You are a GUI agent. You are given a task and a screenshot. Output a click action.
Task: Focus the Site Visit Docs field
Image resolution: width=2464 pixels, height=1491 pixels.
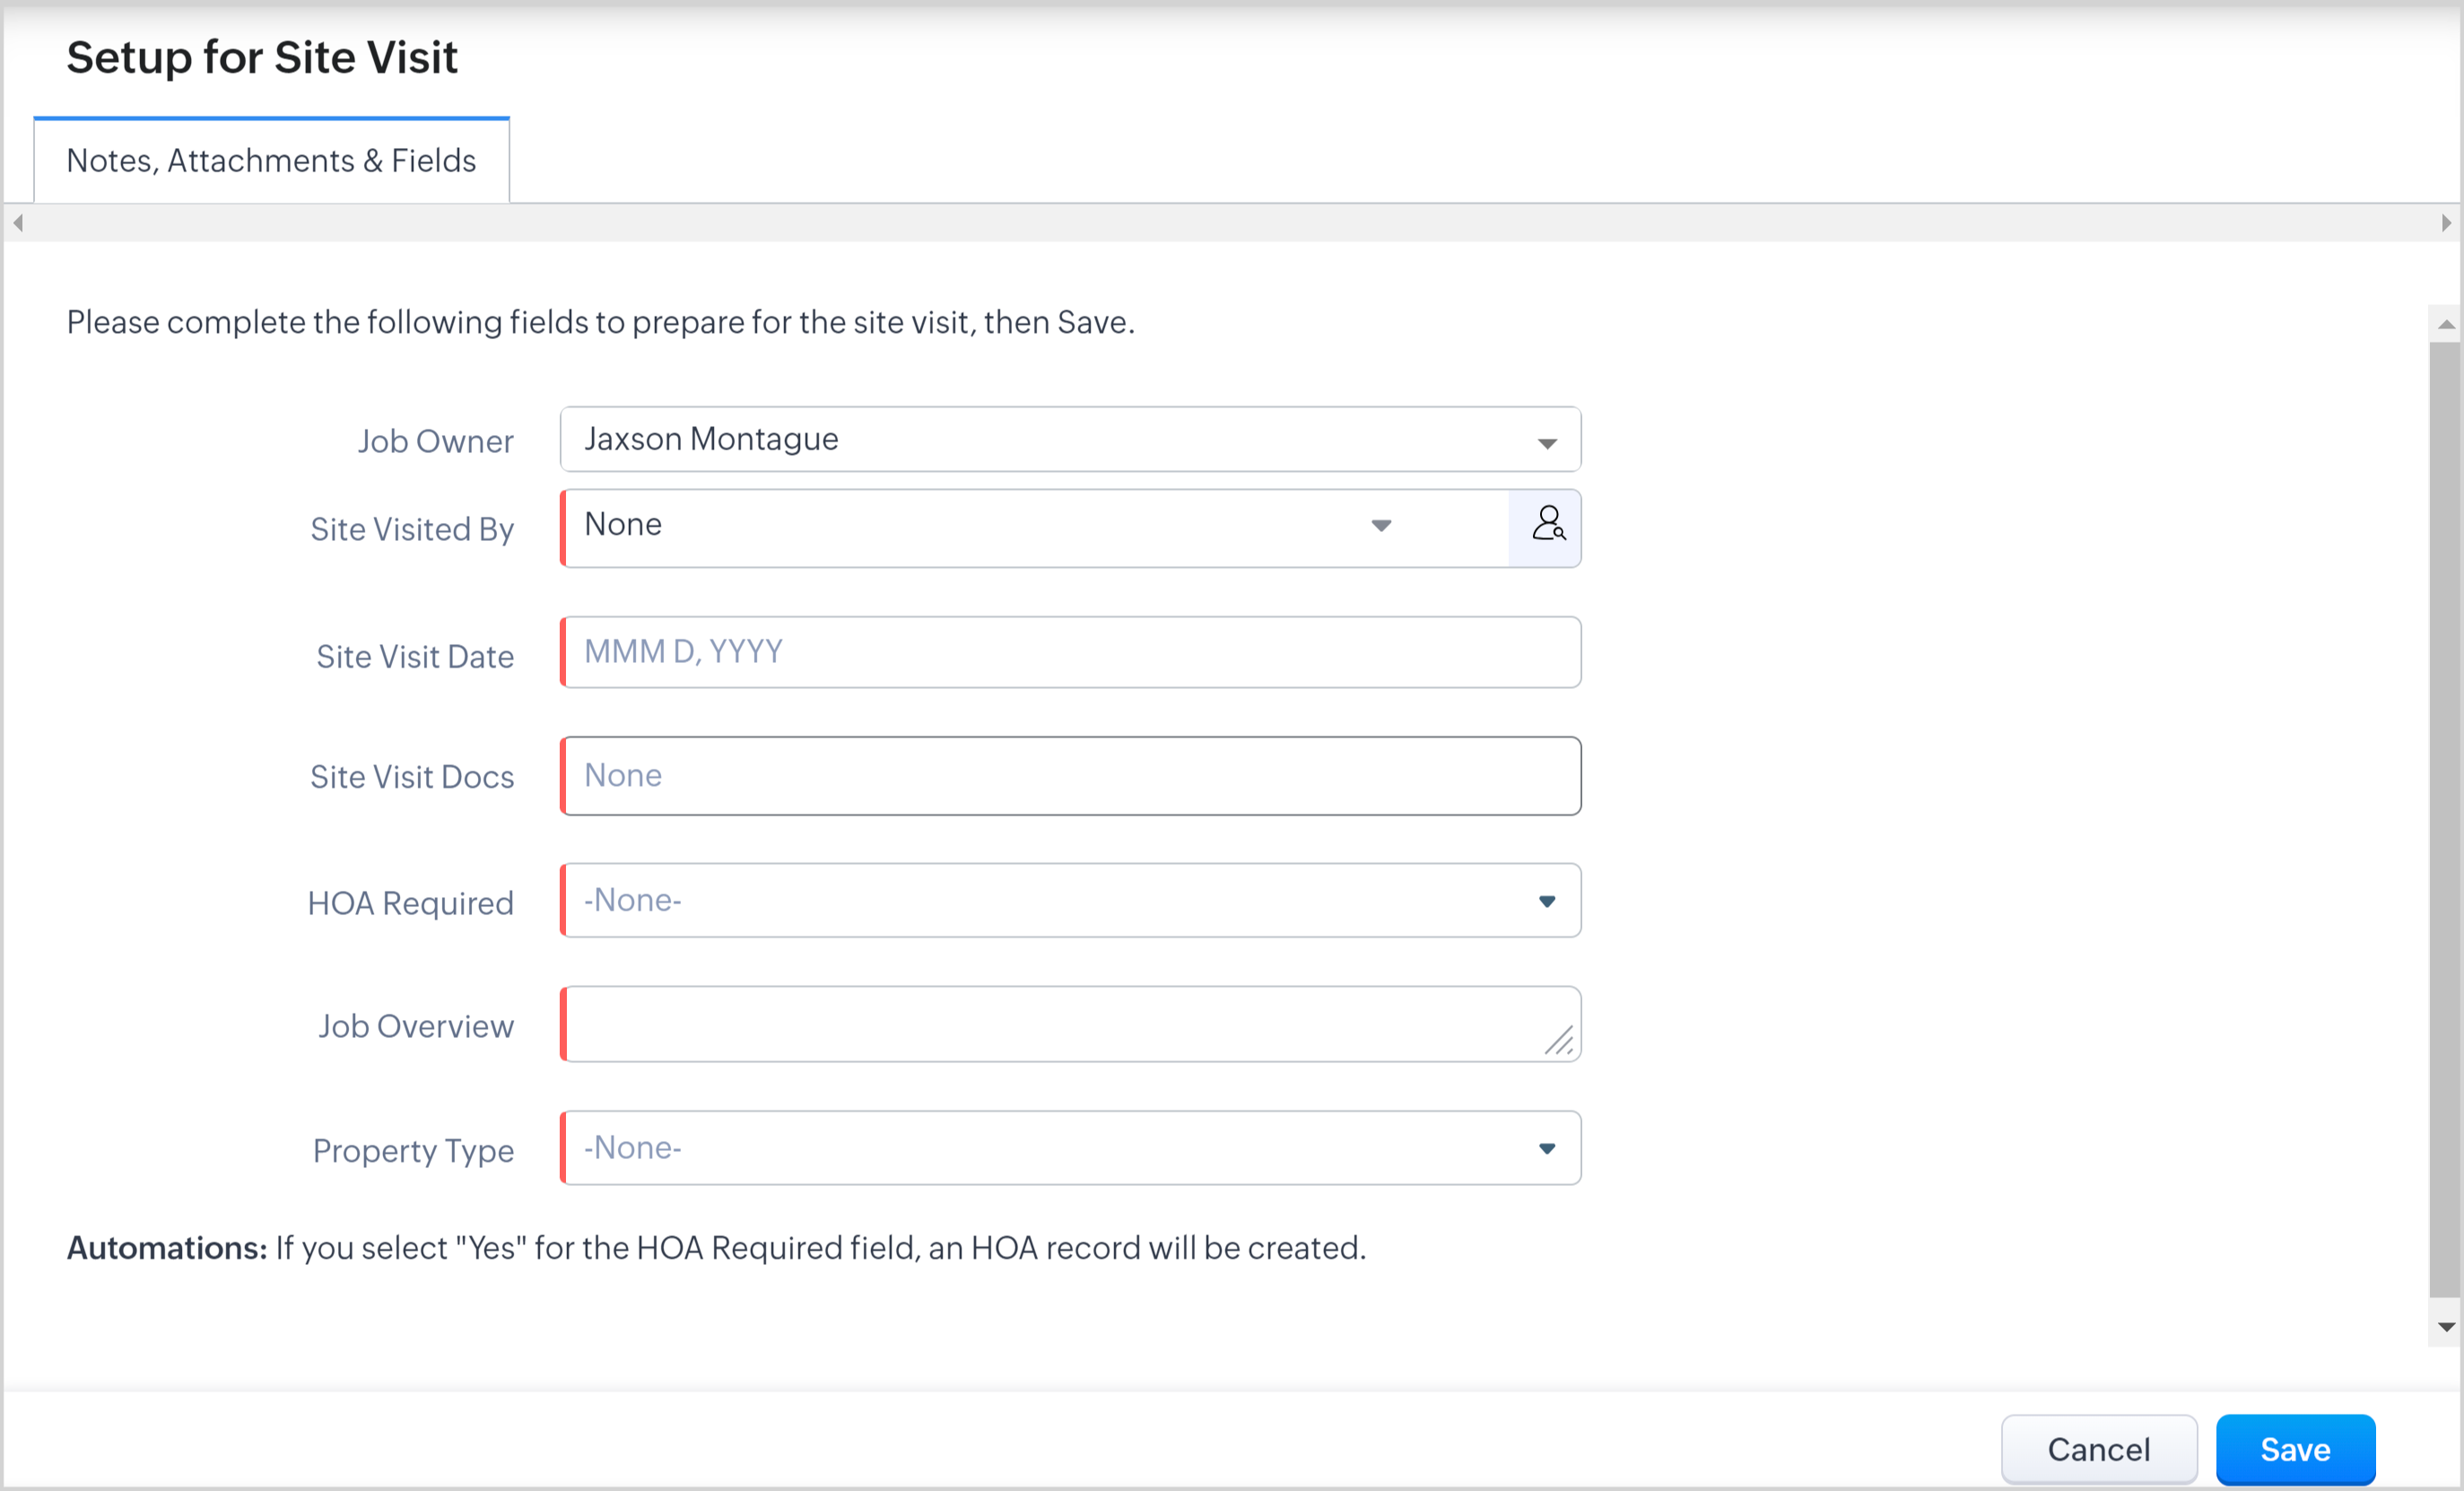coord(1070,776)
